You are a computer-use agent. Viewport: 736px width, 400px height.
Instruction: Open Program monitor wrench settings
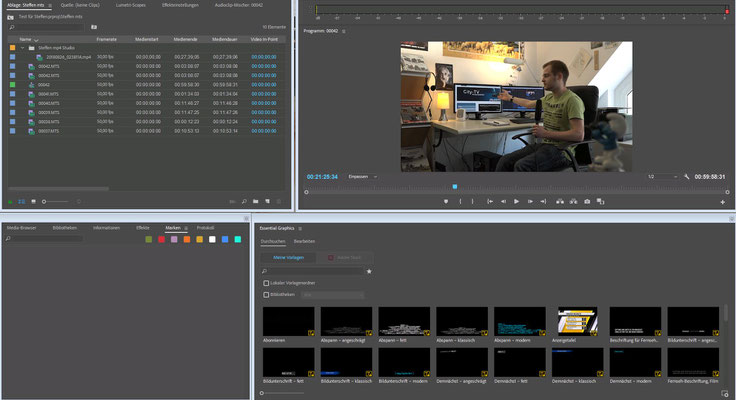[687, 177]
